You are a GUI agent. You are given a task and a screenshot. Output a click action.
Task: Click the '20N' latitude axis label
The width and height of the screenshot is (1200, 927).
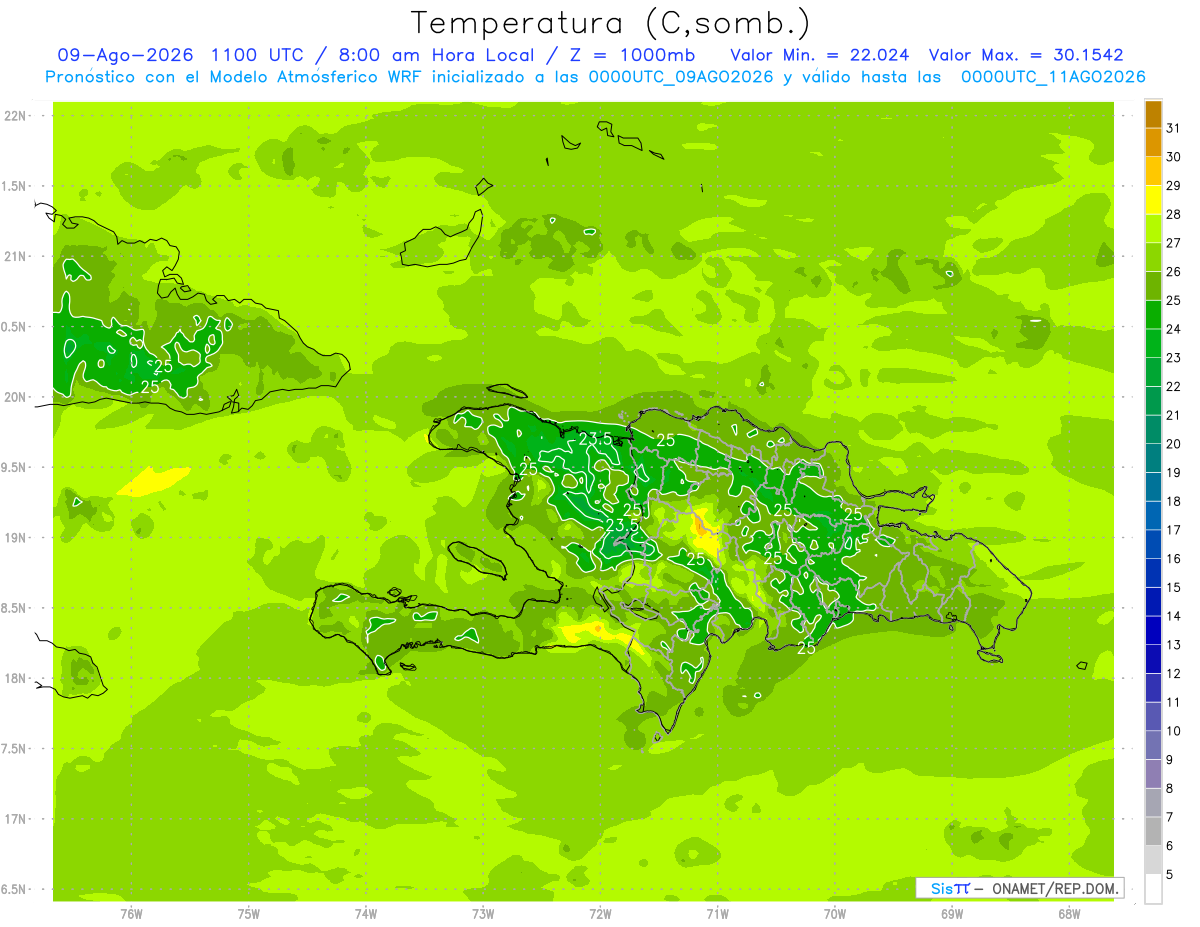pos(15,397)
